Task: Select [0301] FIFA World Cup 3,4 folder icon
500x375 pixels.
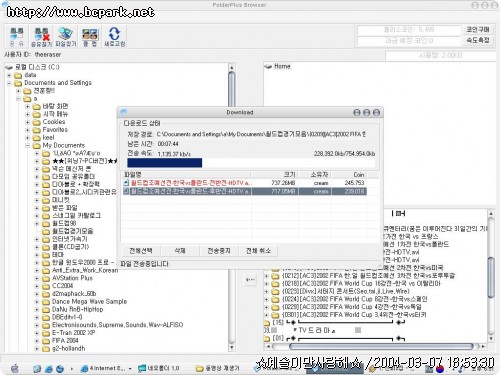Action: point(275,315)
